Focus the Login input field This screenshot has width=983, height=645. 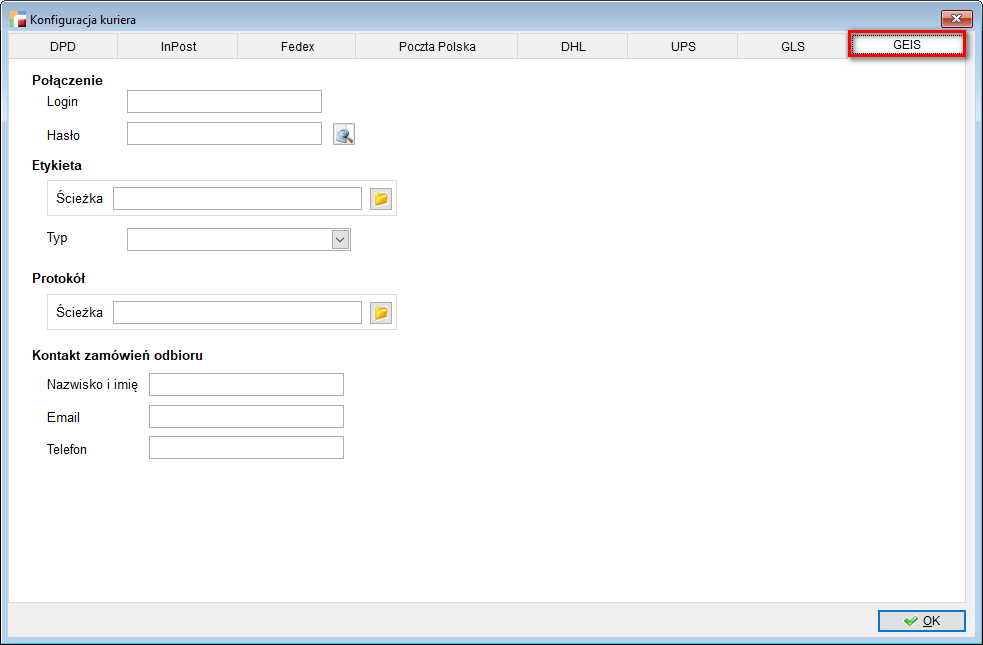click(x=224, y=101)
